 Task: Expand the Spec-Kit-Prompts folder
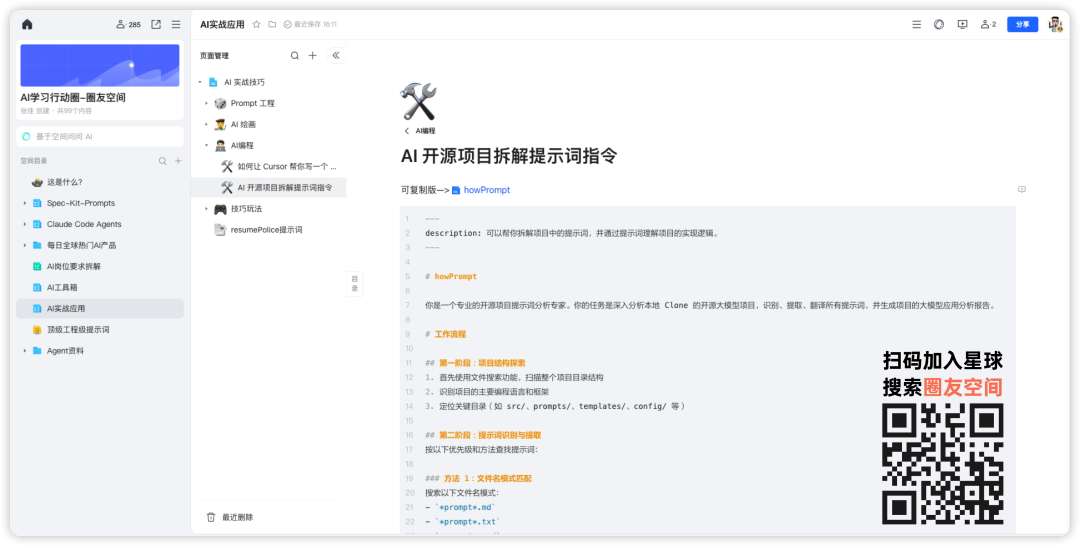click(25, 203)
